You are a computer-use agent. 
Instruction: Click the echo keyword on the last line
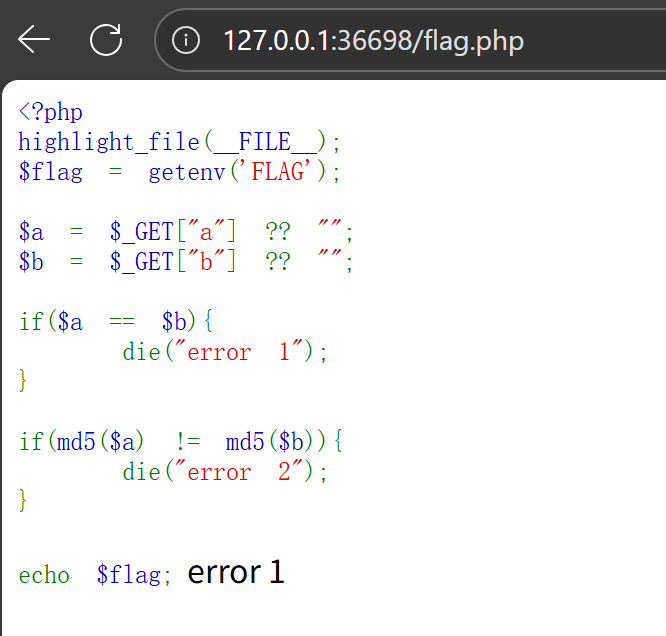click(45, 575)
